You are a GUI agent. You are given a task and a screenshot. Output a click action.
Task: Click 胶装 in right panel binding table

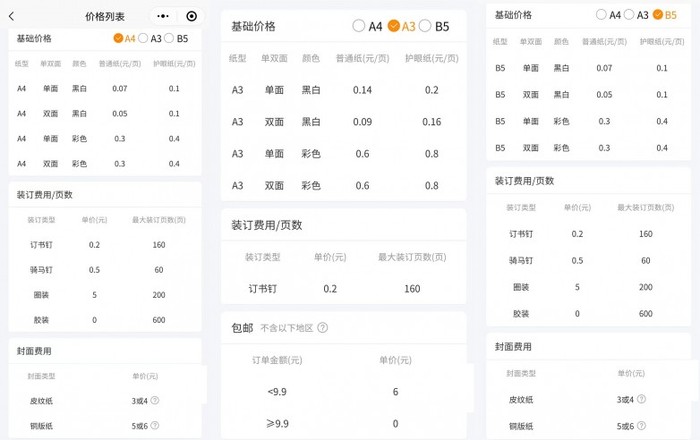click(x=521, y=314)
